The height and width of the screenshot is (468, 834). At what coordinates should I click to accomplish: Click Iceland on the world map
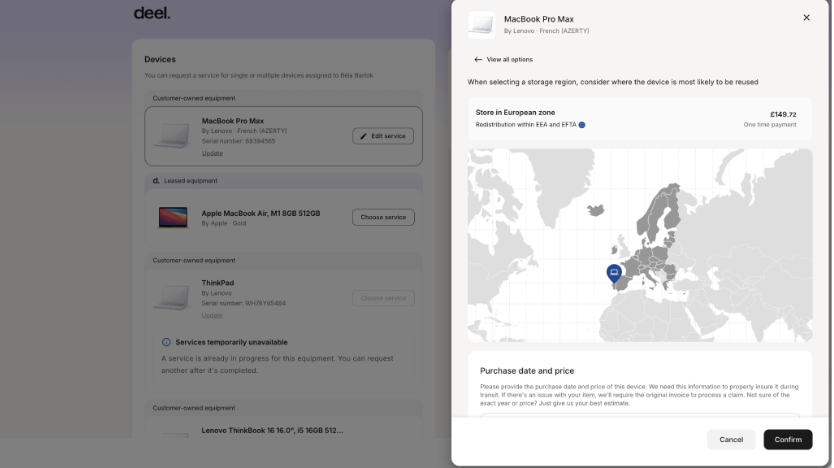596,211
